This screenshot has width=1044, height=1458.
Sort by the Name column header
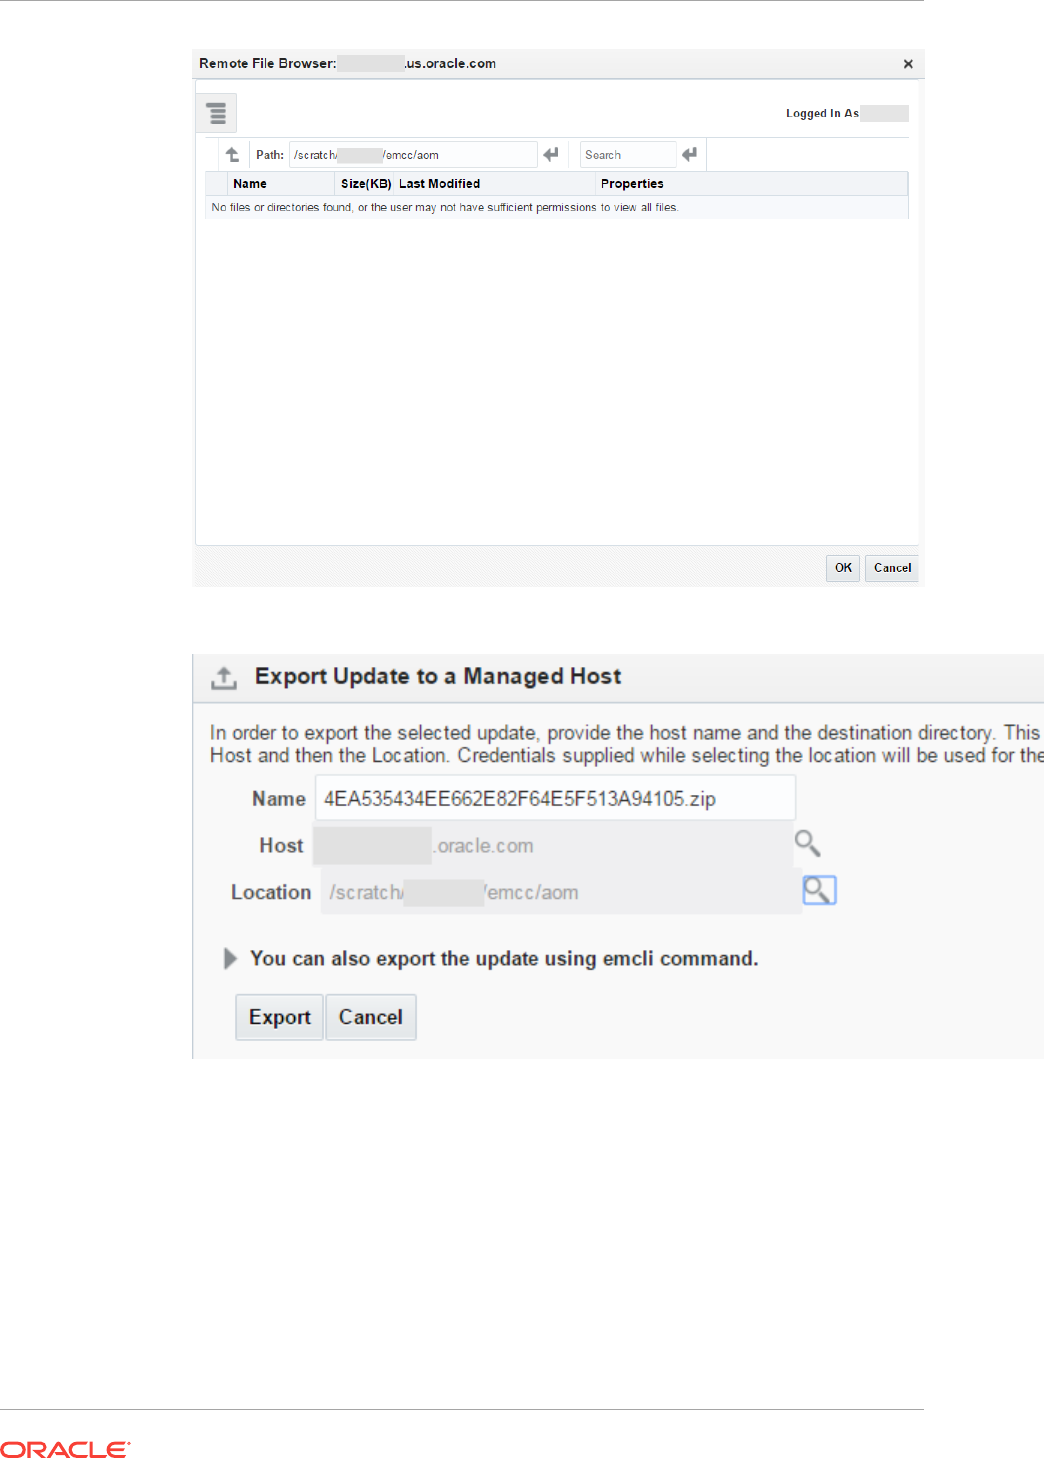(282, 184)
